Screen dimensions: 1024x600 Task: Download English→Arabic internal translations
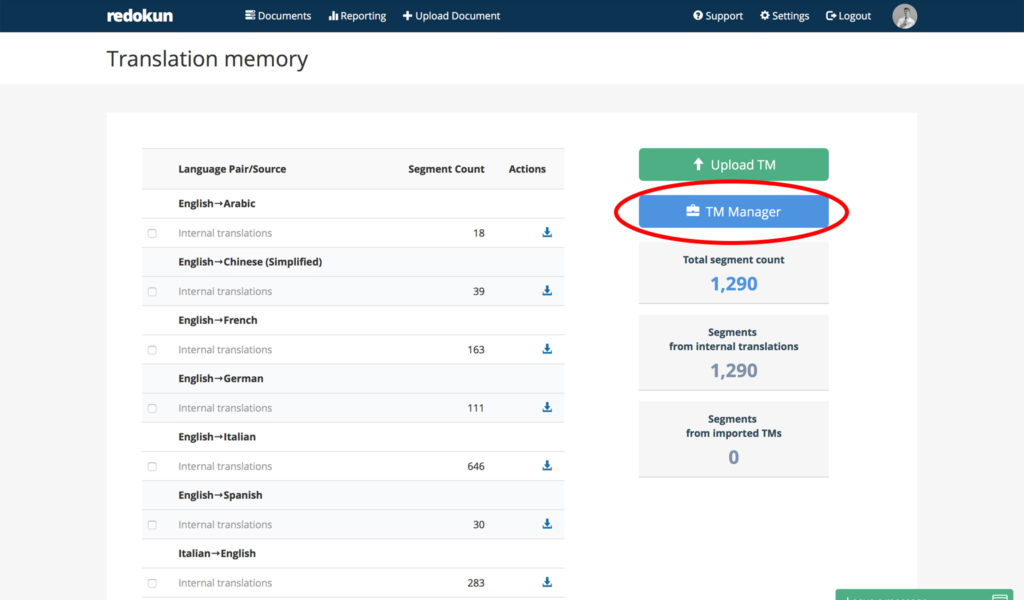pyautogui.click(x=547, y=232)
